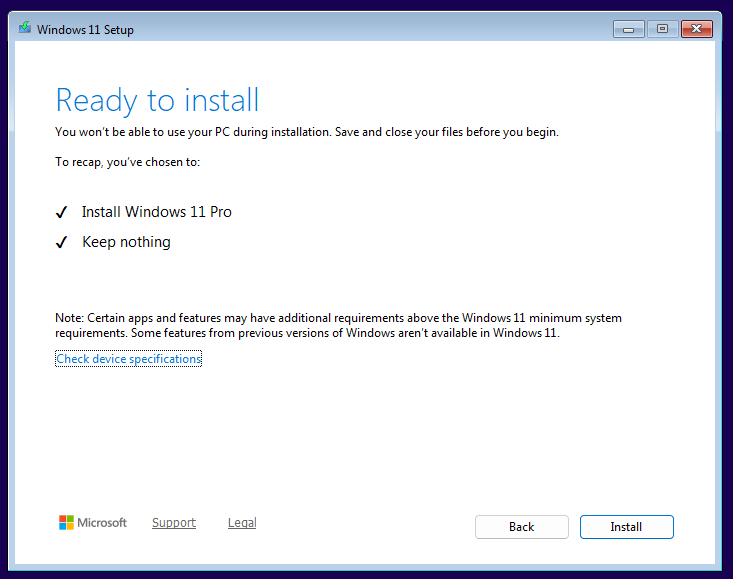The width and height of the screenshot is (733, 579).
Task: Click the Install Windows 11 Pro text
Action: (157, 212)
